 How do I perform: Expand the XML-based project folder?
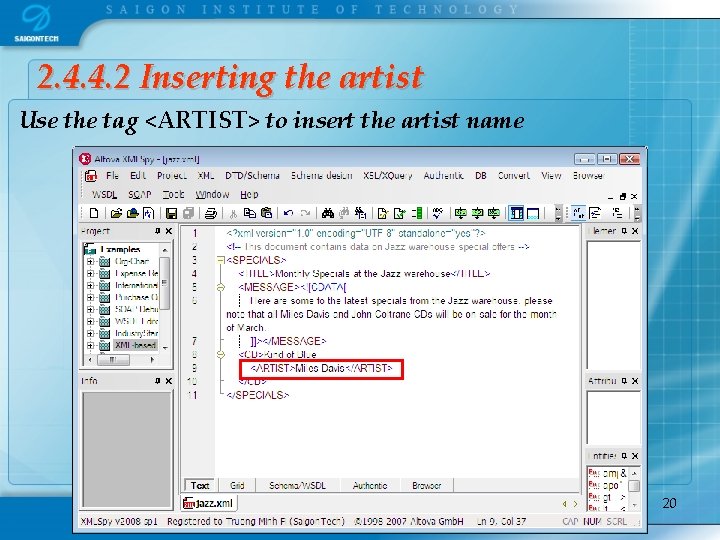click(90, 345)
